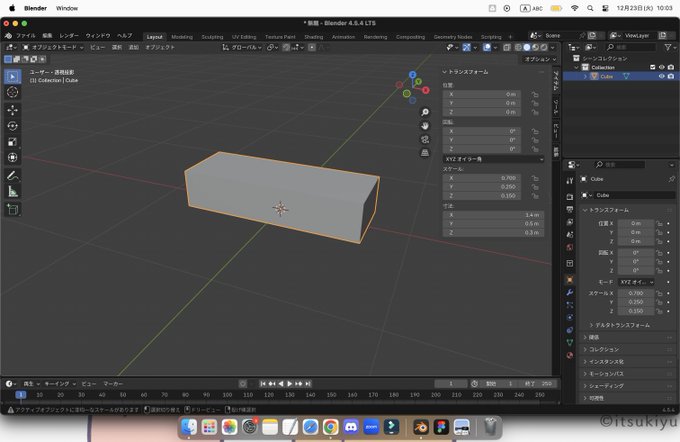The height and width of the screenshot is (442, 680).
Task: Expand the インスタンス化 section
Action: 604,362
